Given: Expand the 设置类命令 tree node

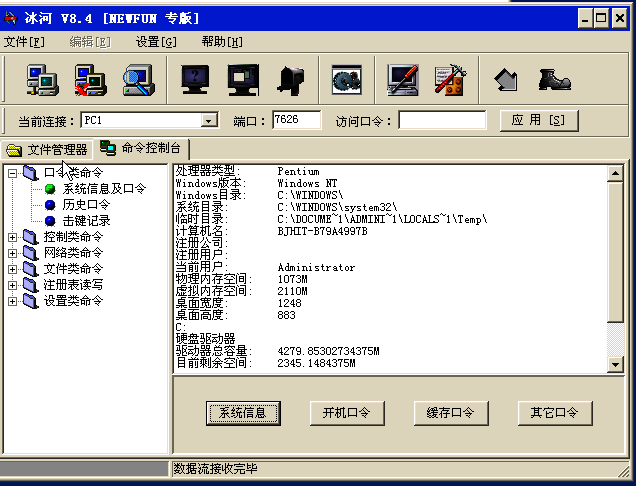Looking at the screenshot, I should pyautogui.click(x=13, y=301).
